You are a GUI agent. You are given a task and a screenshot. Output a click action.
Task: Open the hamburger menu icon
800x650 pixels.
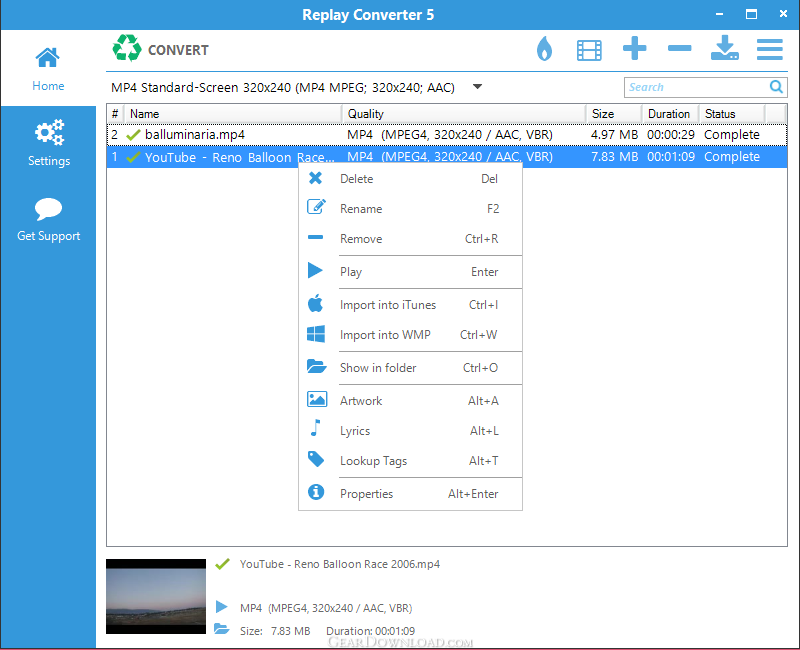[769, 49]
